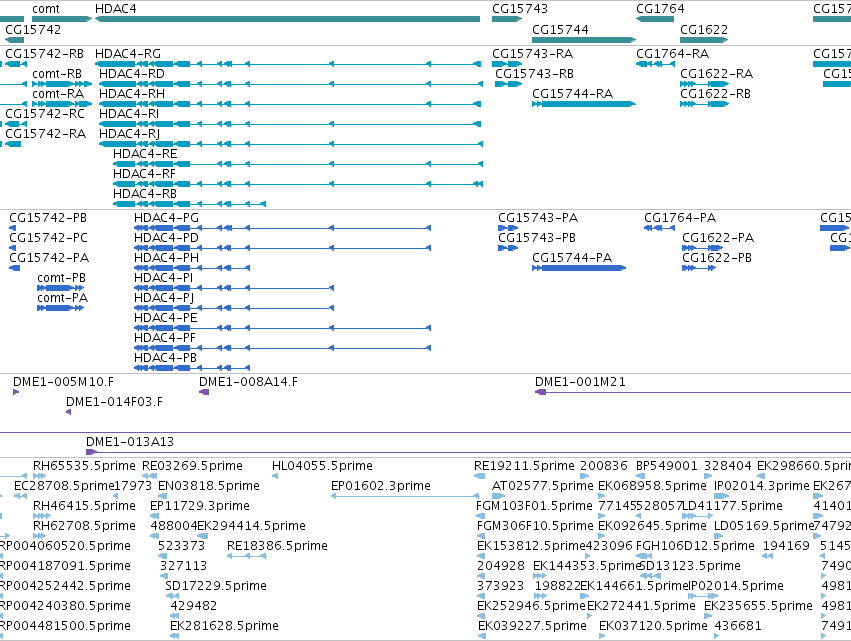This screenshot has width=851, height=641.
Task: Select EST RE19211.5prime
Action: [524, 466]
